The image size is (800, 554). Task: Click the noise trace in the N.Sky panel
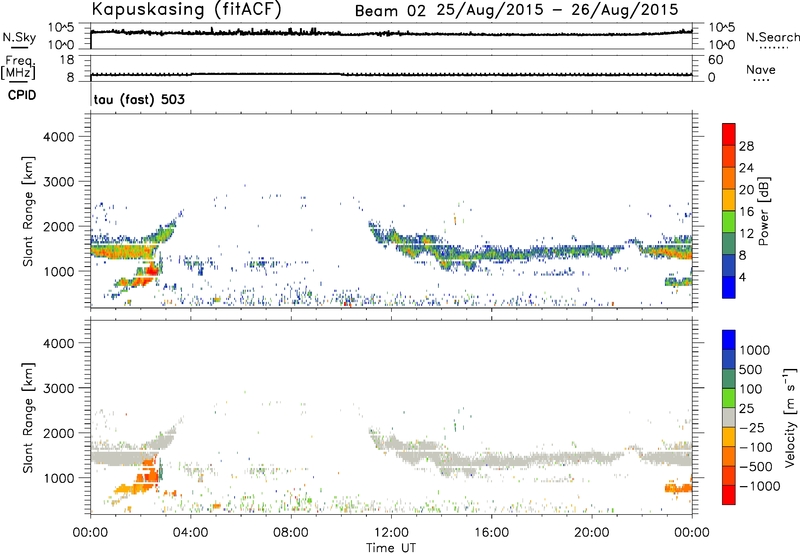(x=391, y=33)
